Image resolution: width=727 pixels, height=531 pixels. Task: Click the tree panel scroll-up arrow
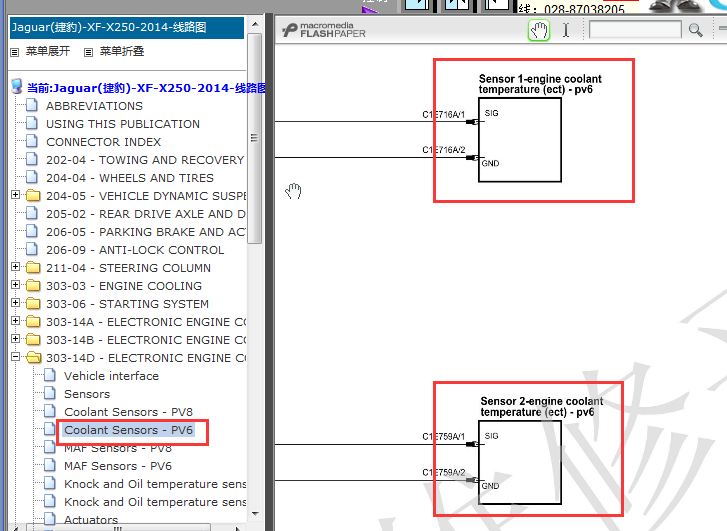click(x=255, y=24)
